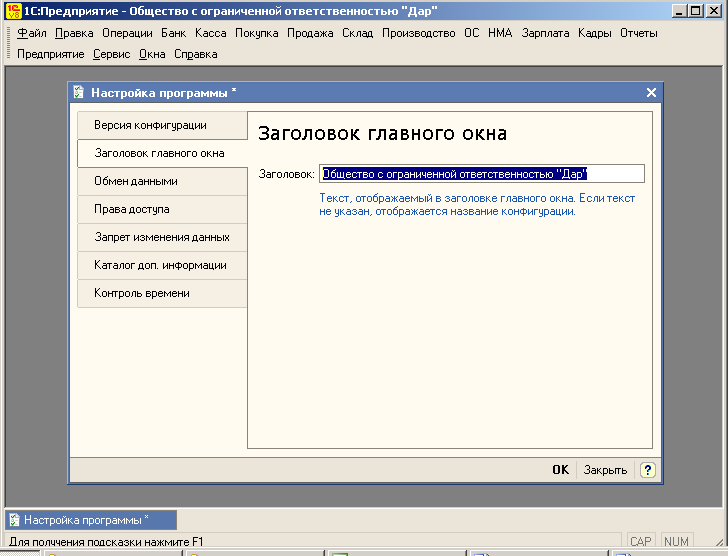Click the large Заголовок главного окна heading
Image resolution: width=728 pixels, height=556 pixels.
point(382,133)
